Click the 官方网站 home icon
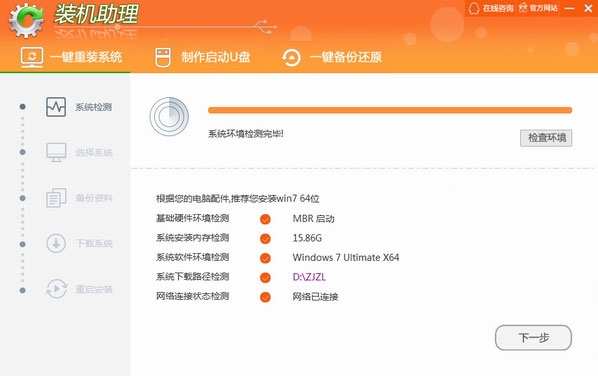Image resolution: width=598 pixels, height=376 pixels. pos(523,8)
